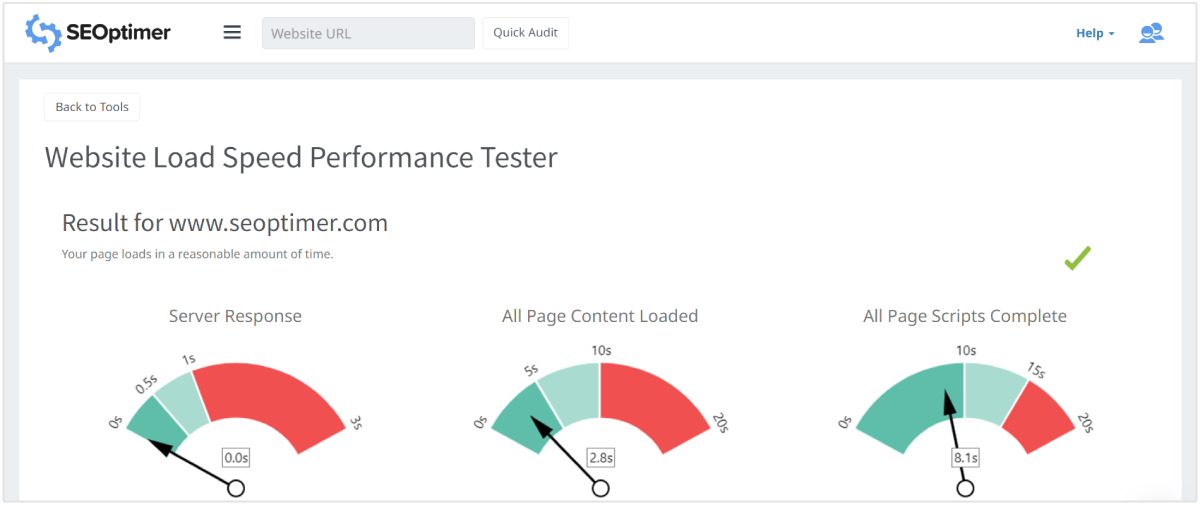Click the 0.0s Server Response value label

coord(236,457)
